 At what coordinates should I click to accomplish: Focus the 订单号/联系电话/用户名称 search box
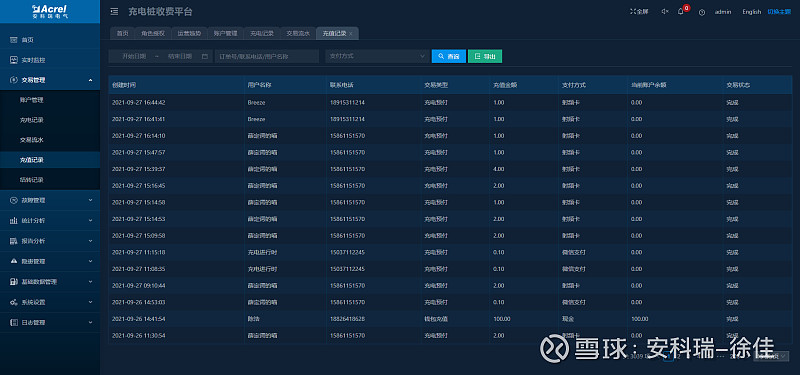267,56
